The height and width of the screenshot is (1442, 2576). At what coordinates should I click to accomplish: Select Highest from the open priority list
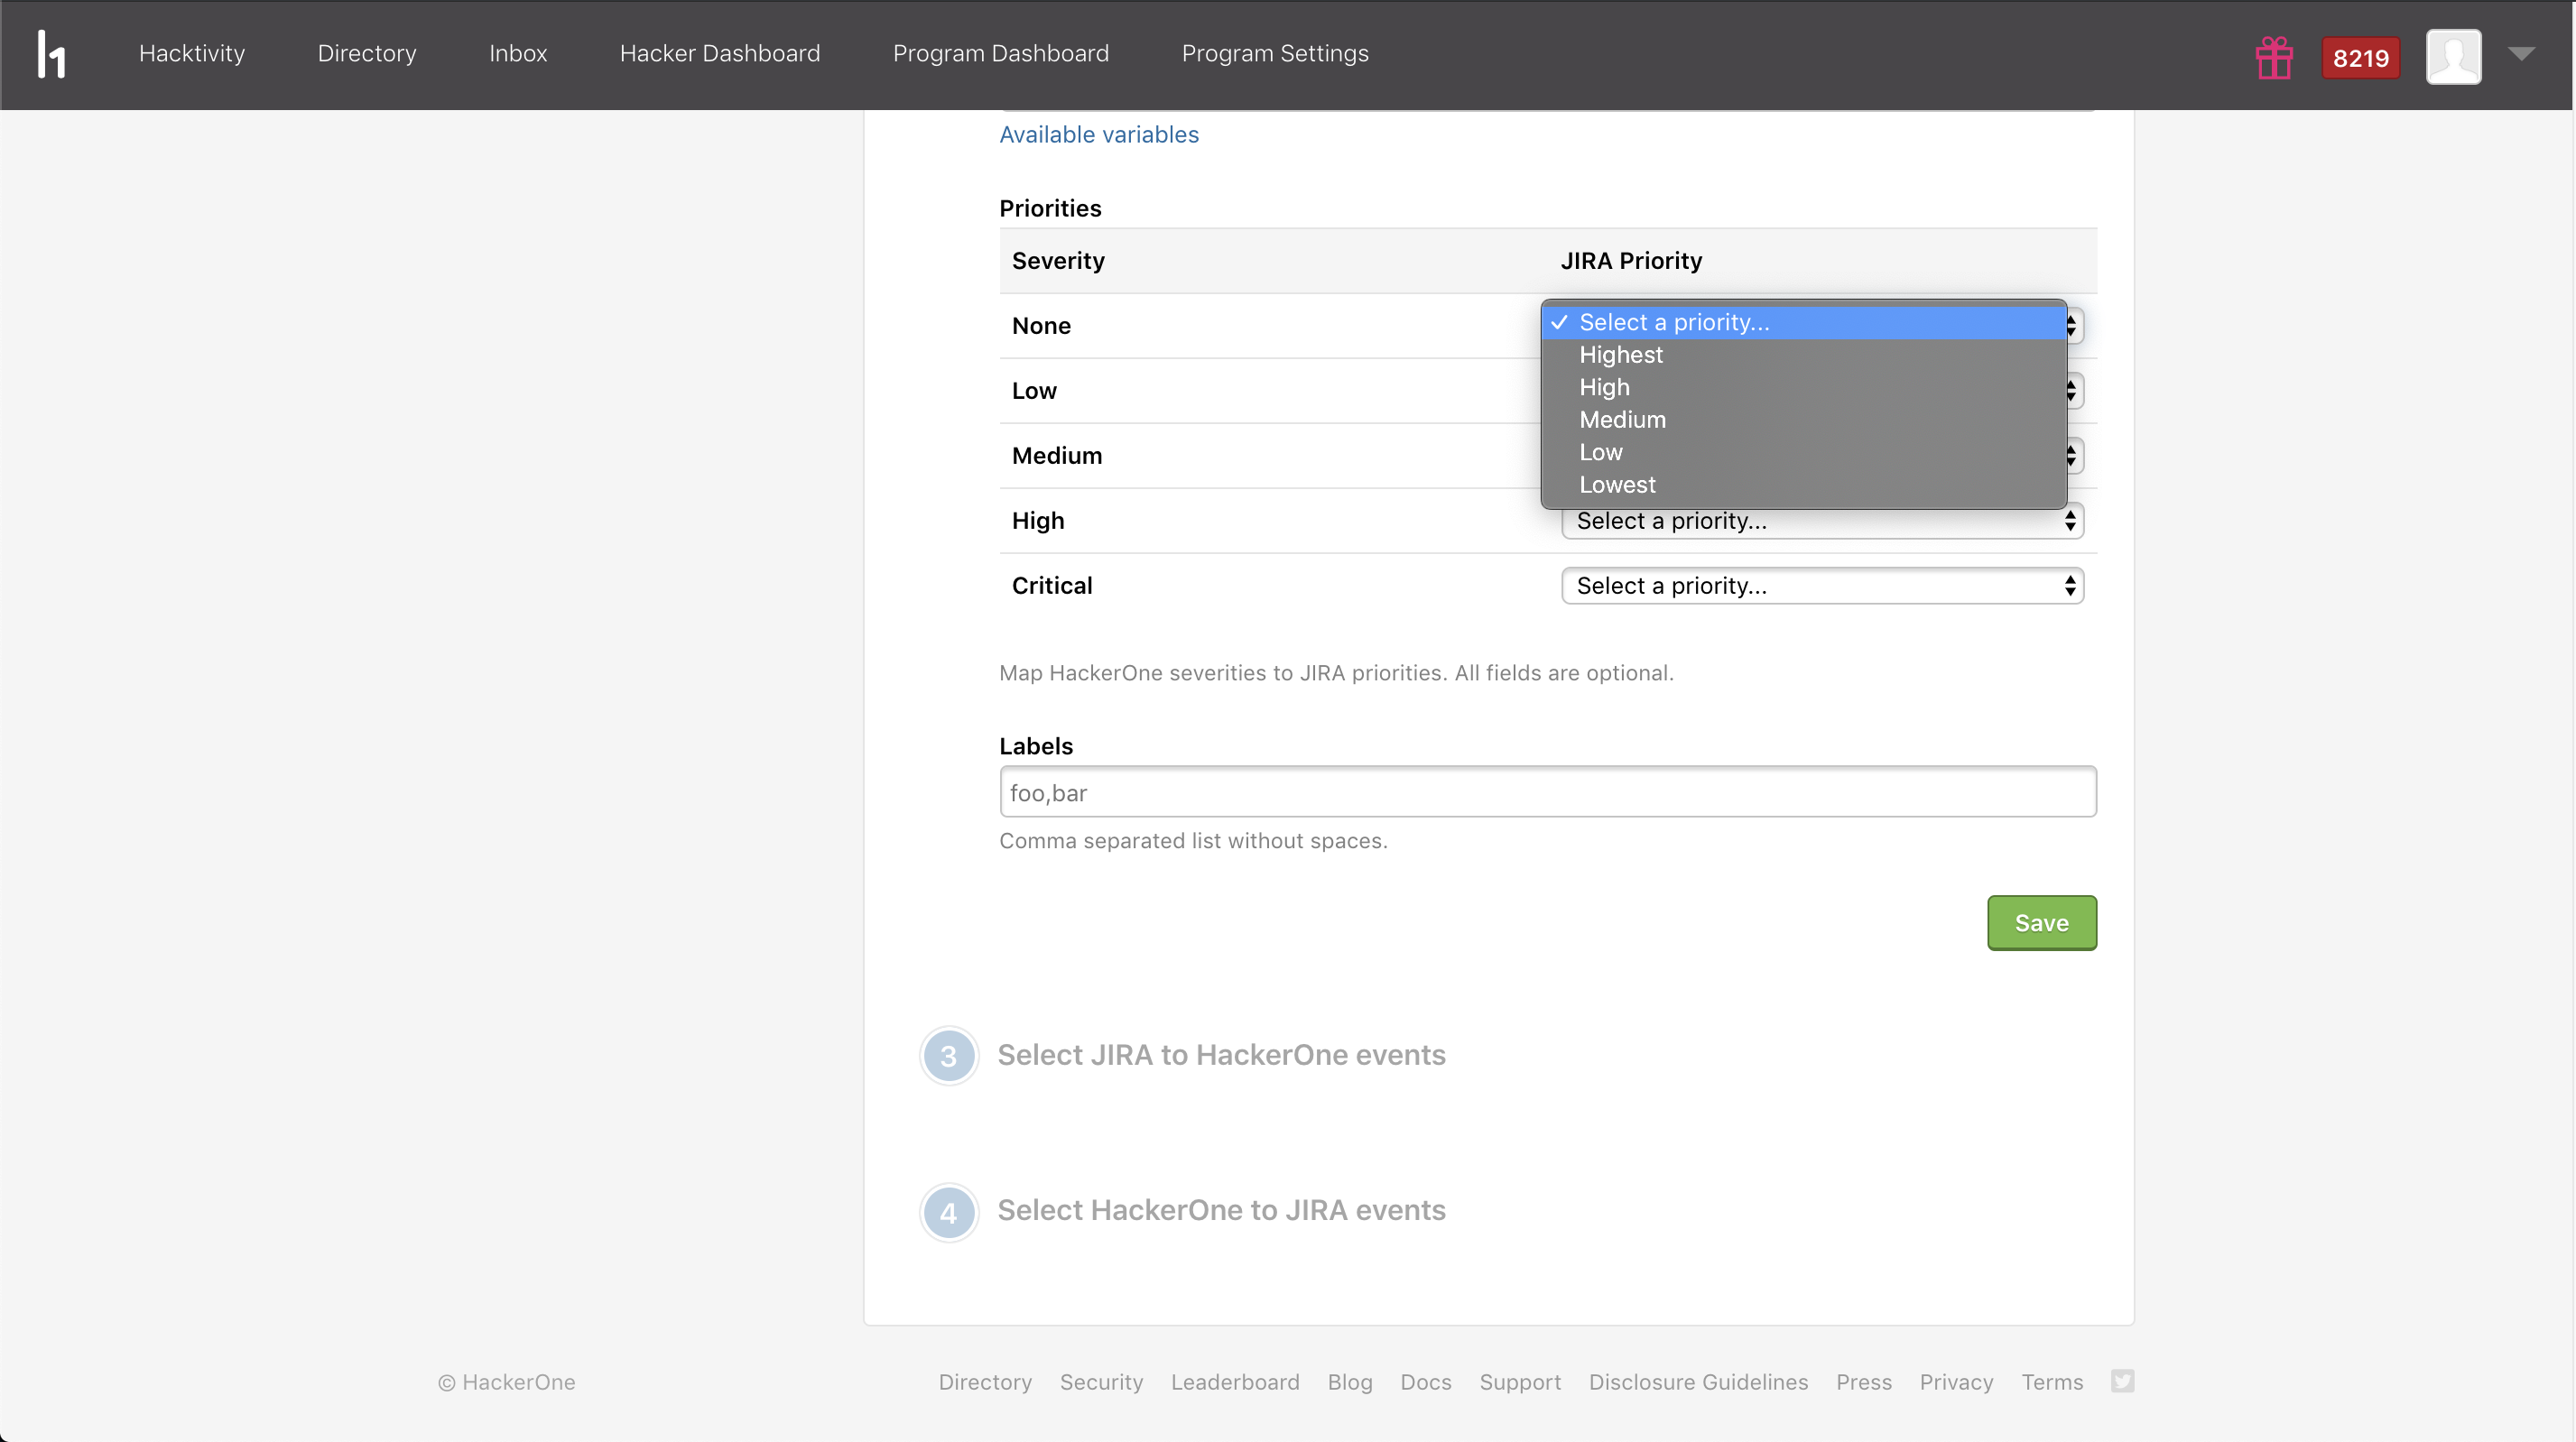[1620, 354]
